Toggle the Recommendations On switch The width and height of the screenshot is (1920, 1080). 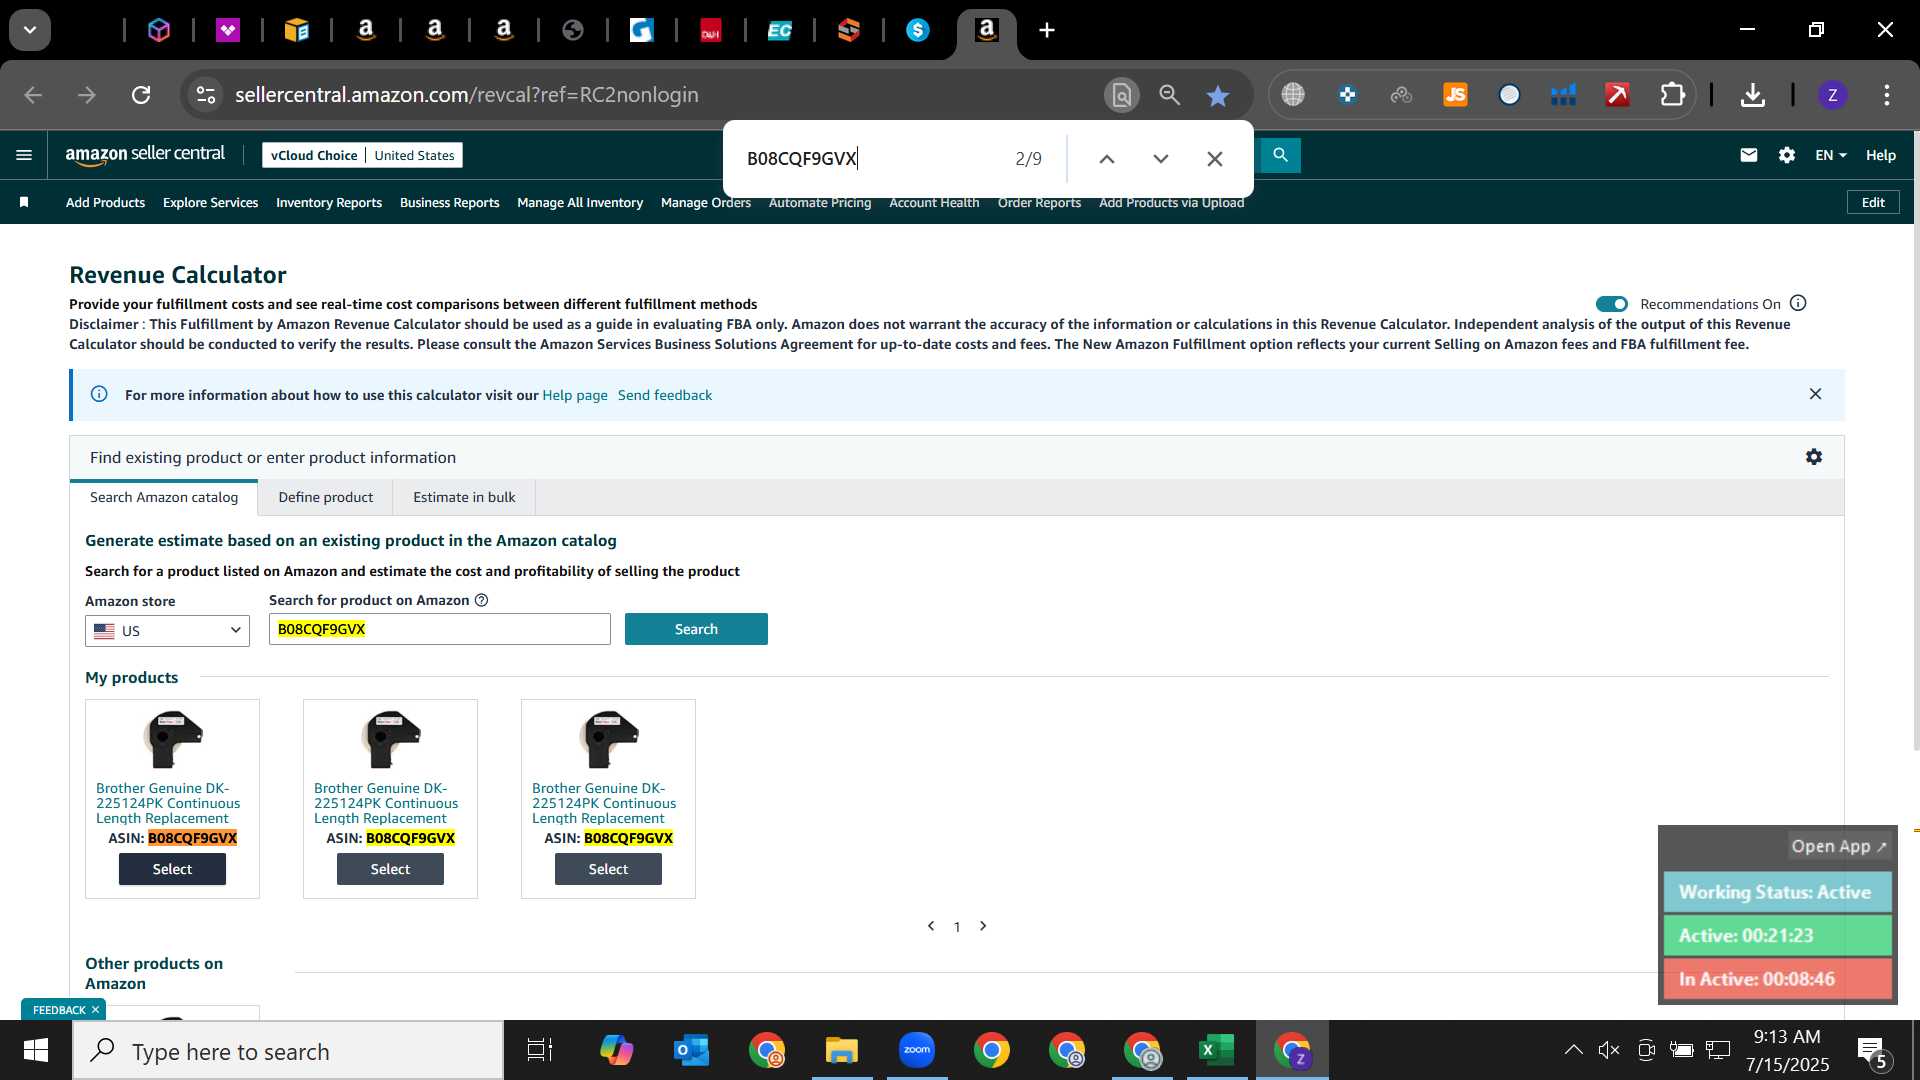(1612, 304)
